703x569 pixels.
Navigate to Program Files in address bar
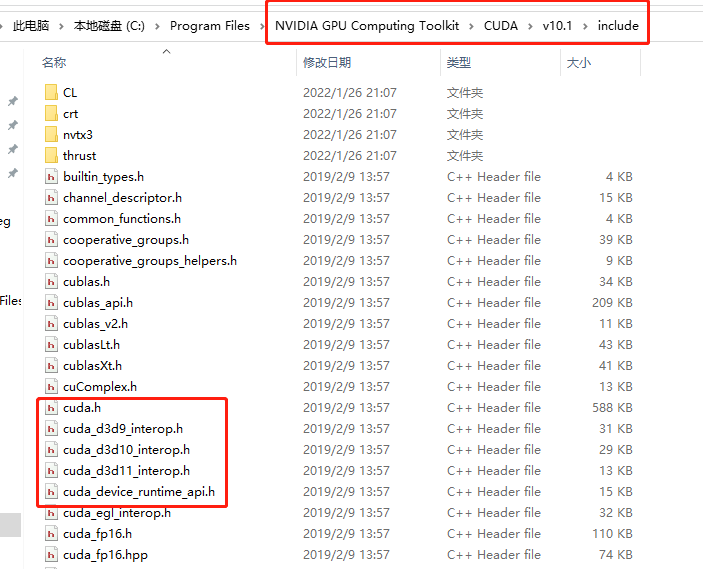[210, 26]
